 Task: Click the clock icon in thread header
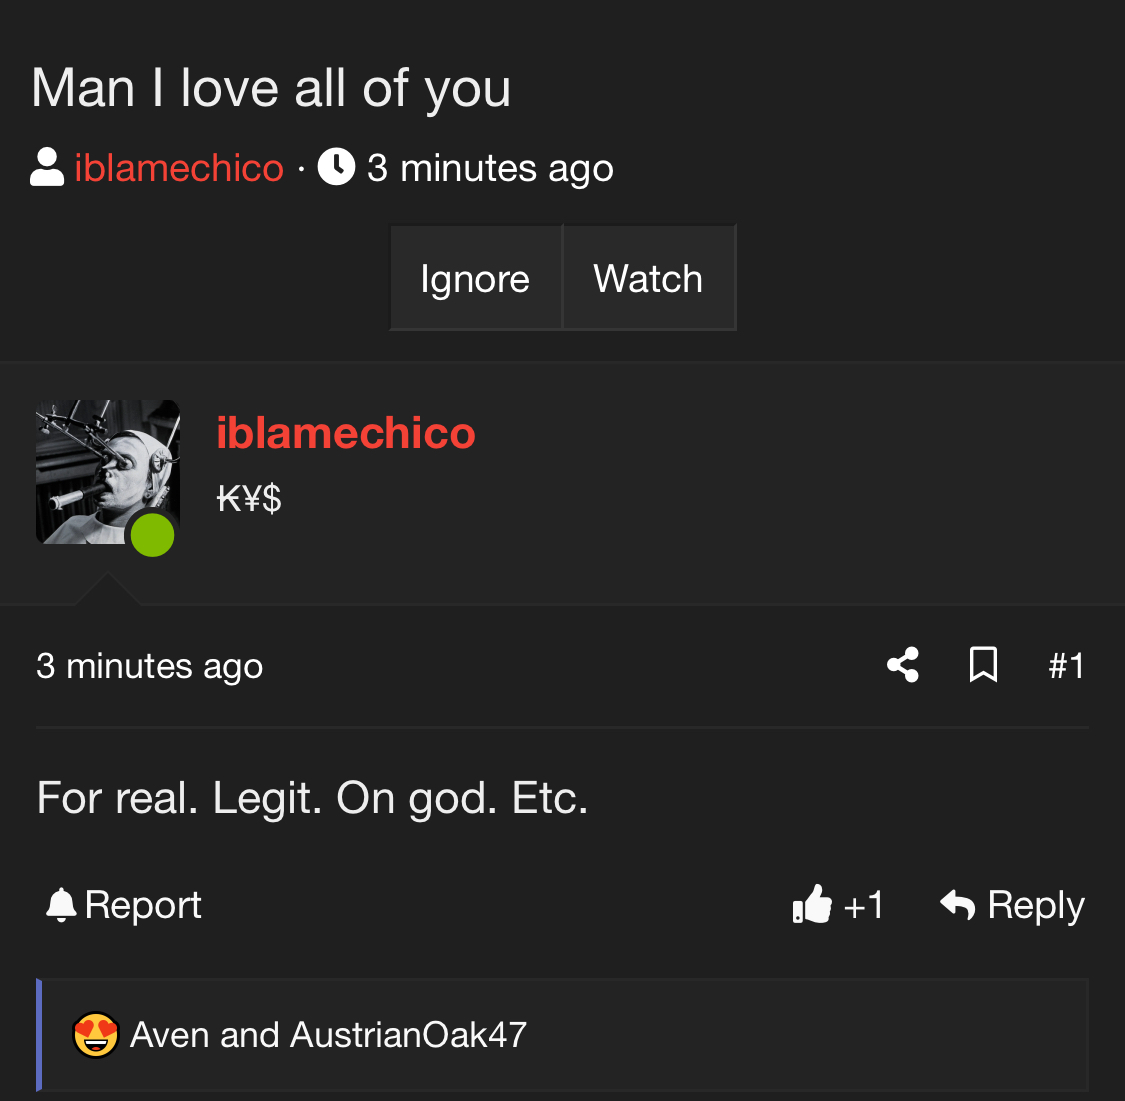[x=336, y=166]
